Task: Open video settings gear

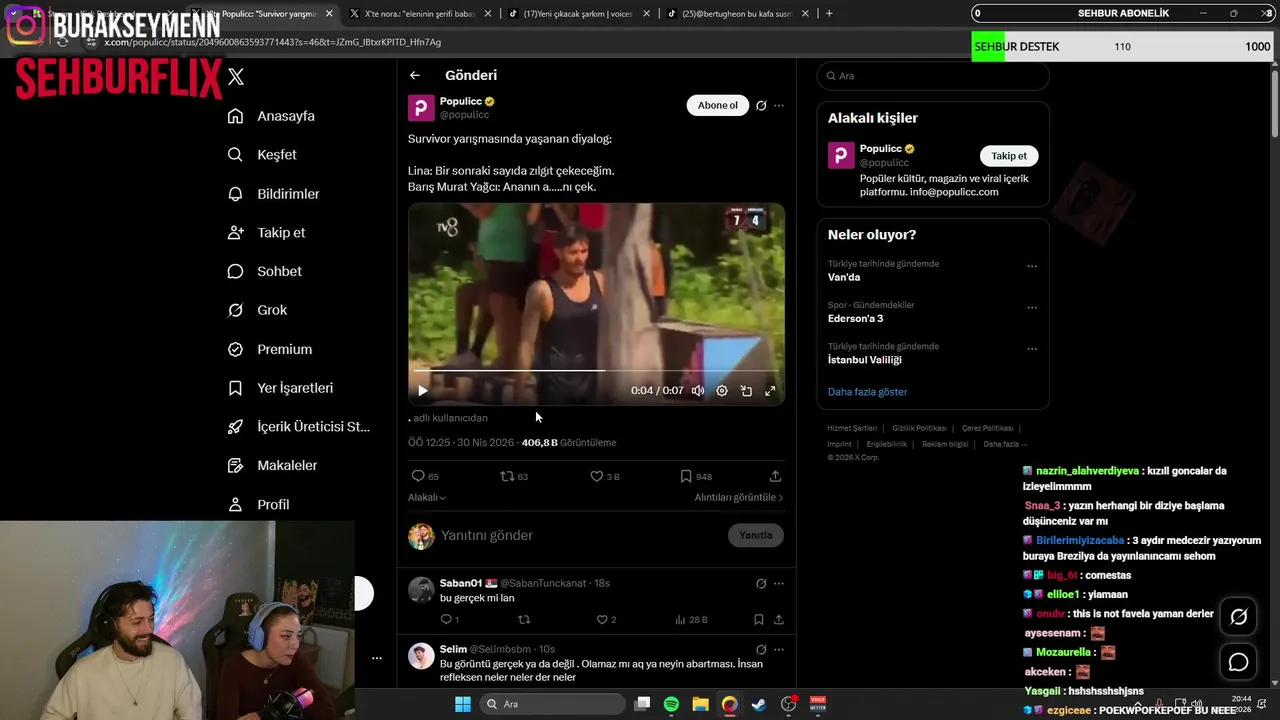Action: [722, 391]
